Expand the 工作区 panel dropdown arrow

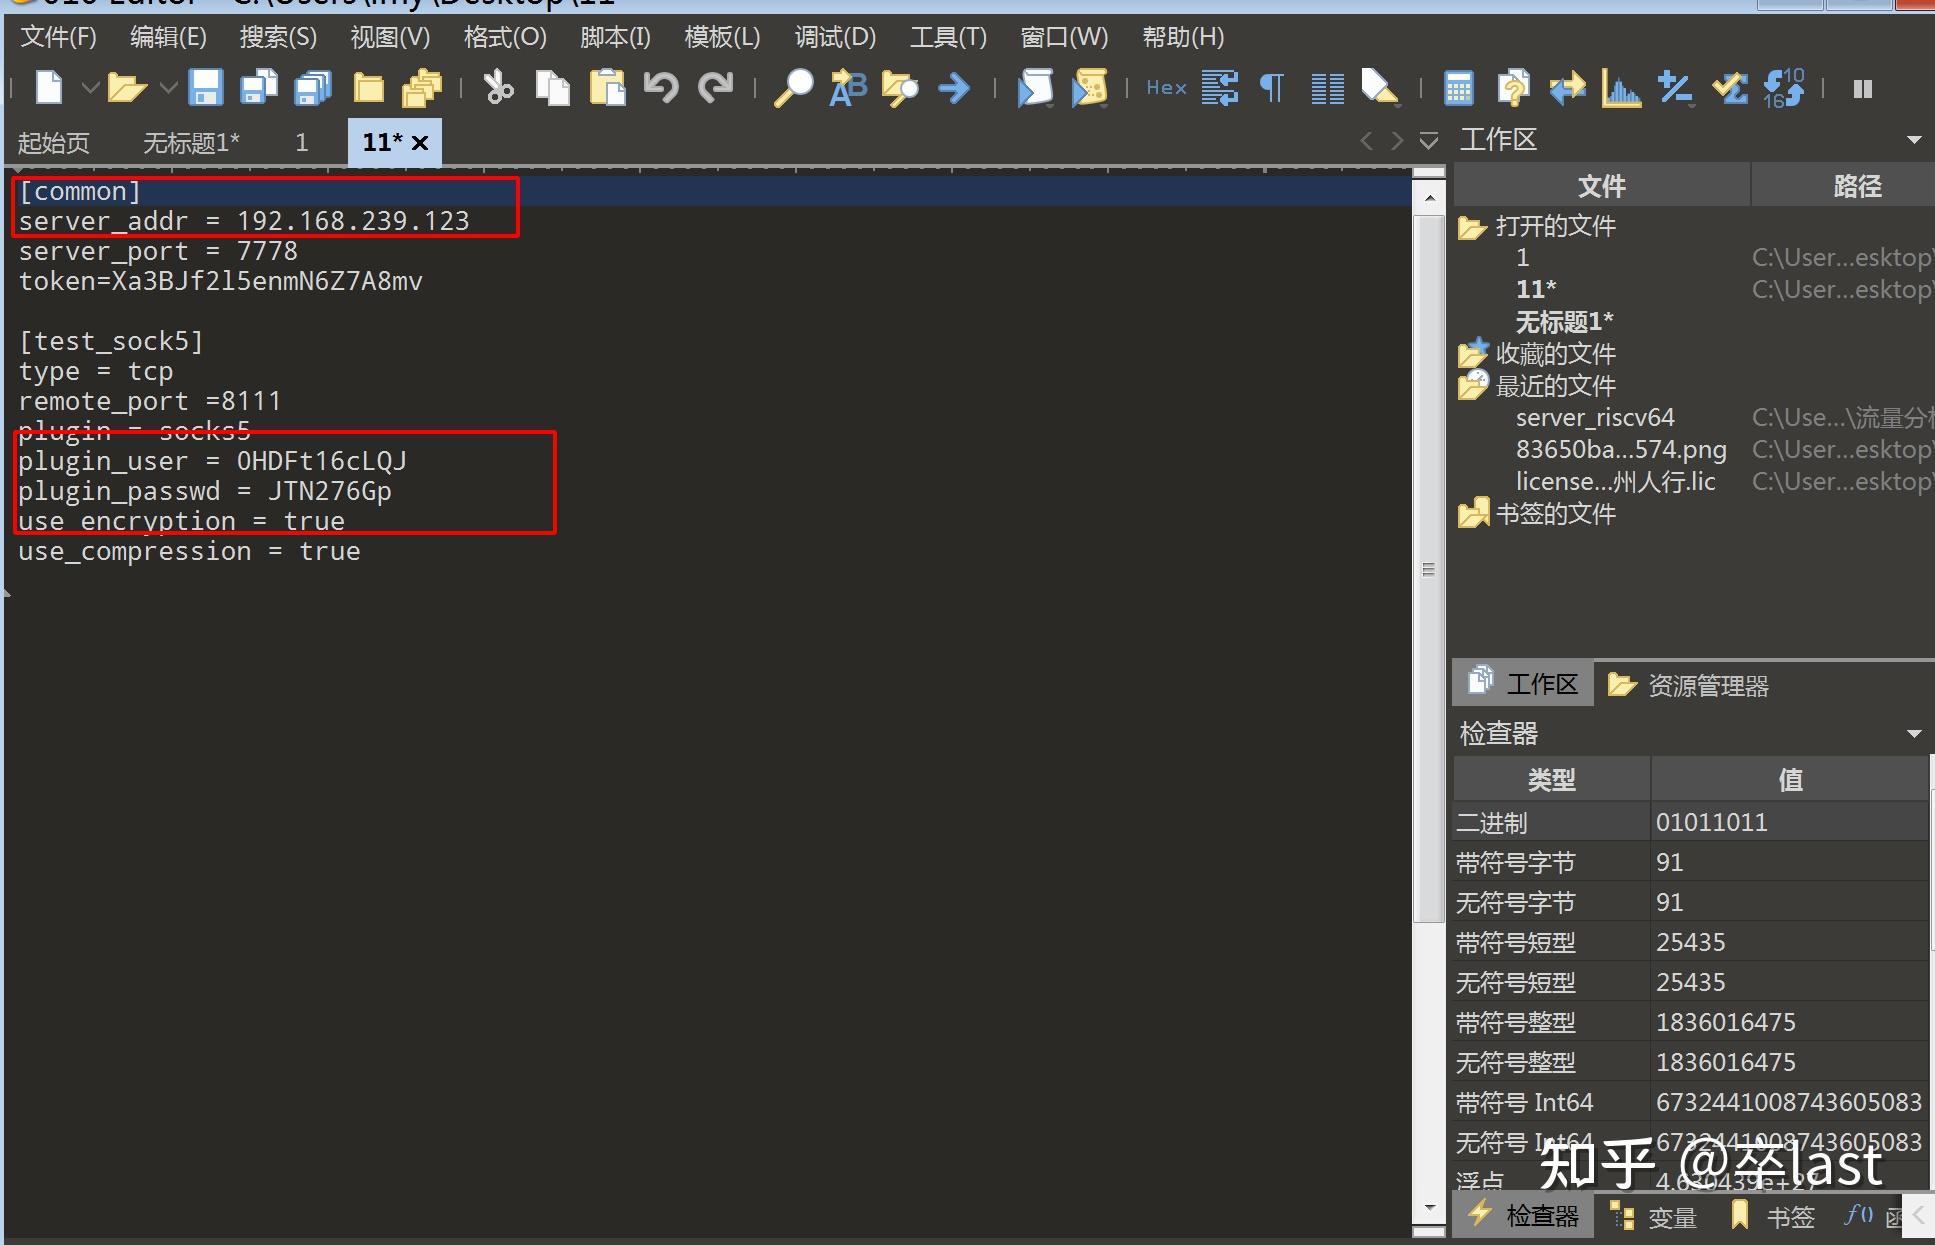point(1914,140)
